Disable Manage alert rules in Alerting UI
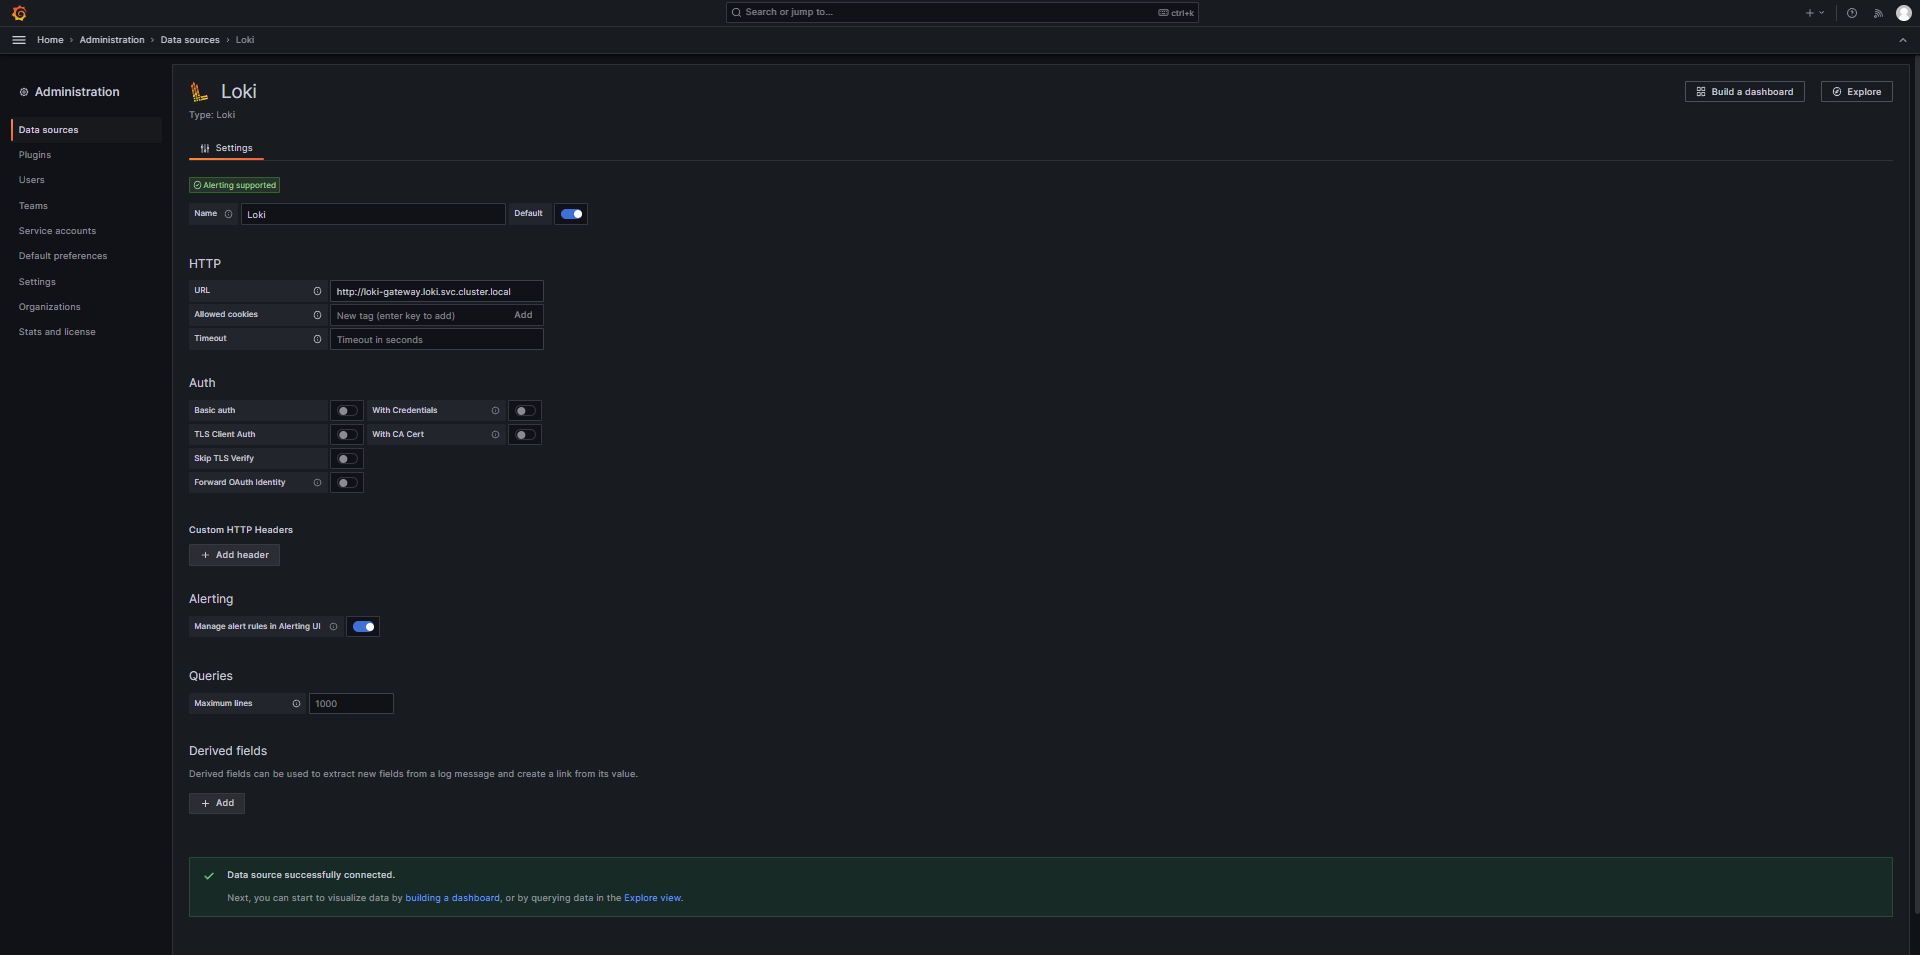This screenshot has height=955, width=1920. point(362,626)
